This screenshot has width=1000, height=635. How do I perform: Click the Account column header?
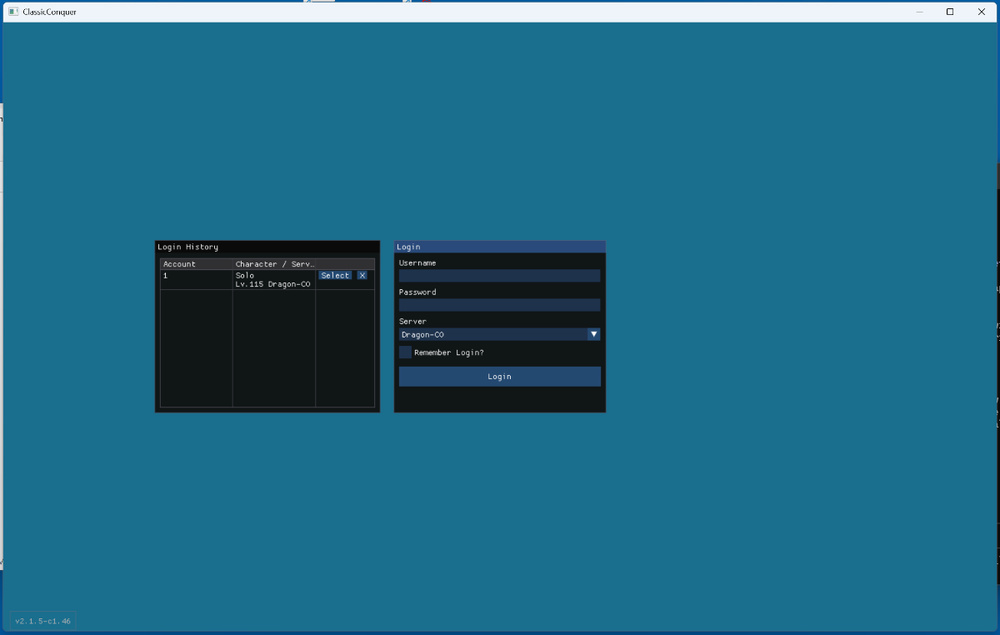[180, 263]
